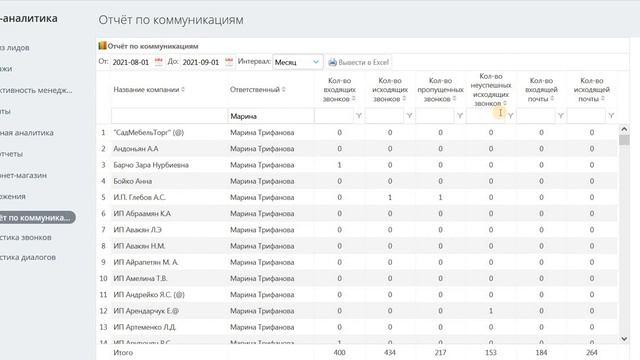This screenshot has width=640, height=360.
Task: Open sidebar item ending in ная аналитика
Action: [27, 133]
